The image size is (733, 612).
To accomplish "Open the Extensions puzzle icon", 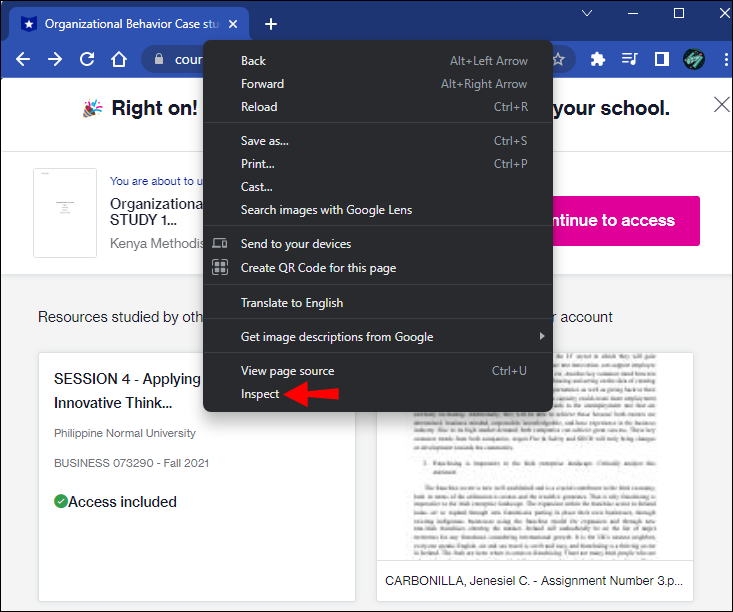I will (x=597, y=59).
